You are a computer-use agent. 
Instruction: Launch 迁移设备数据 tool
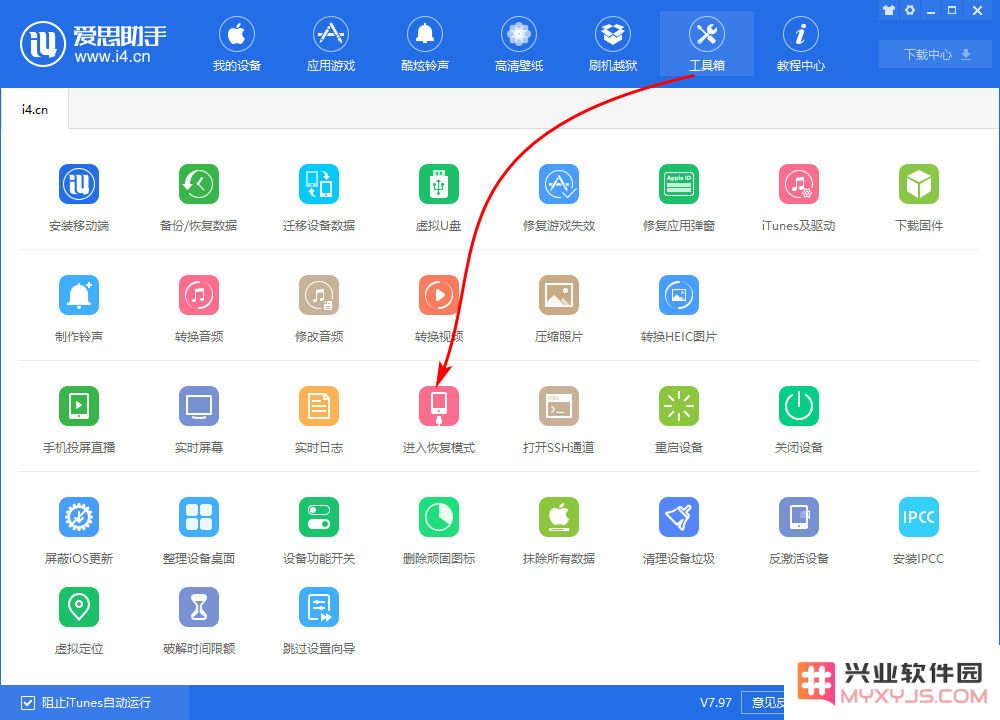[x=319, y=184]
